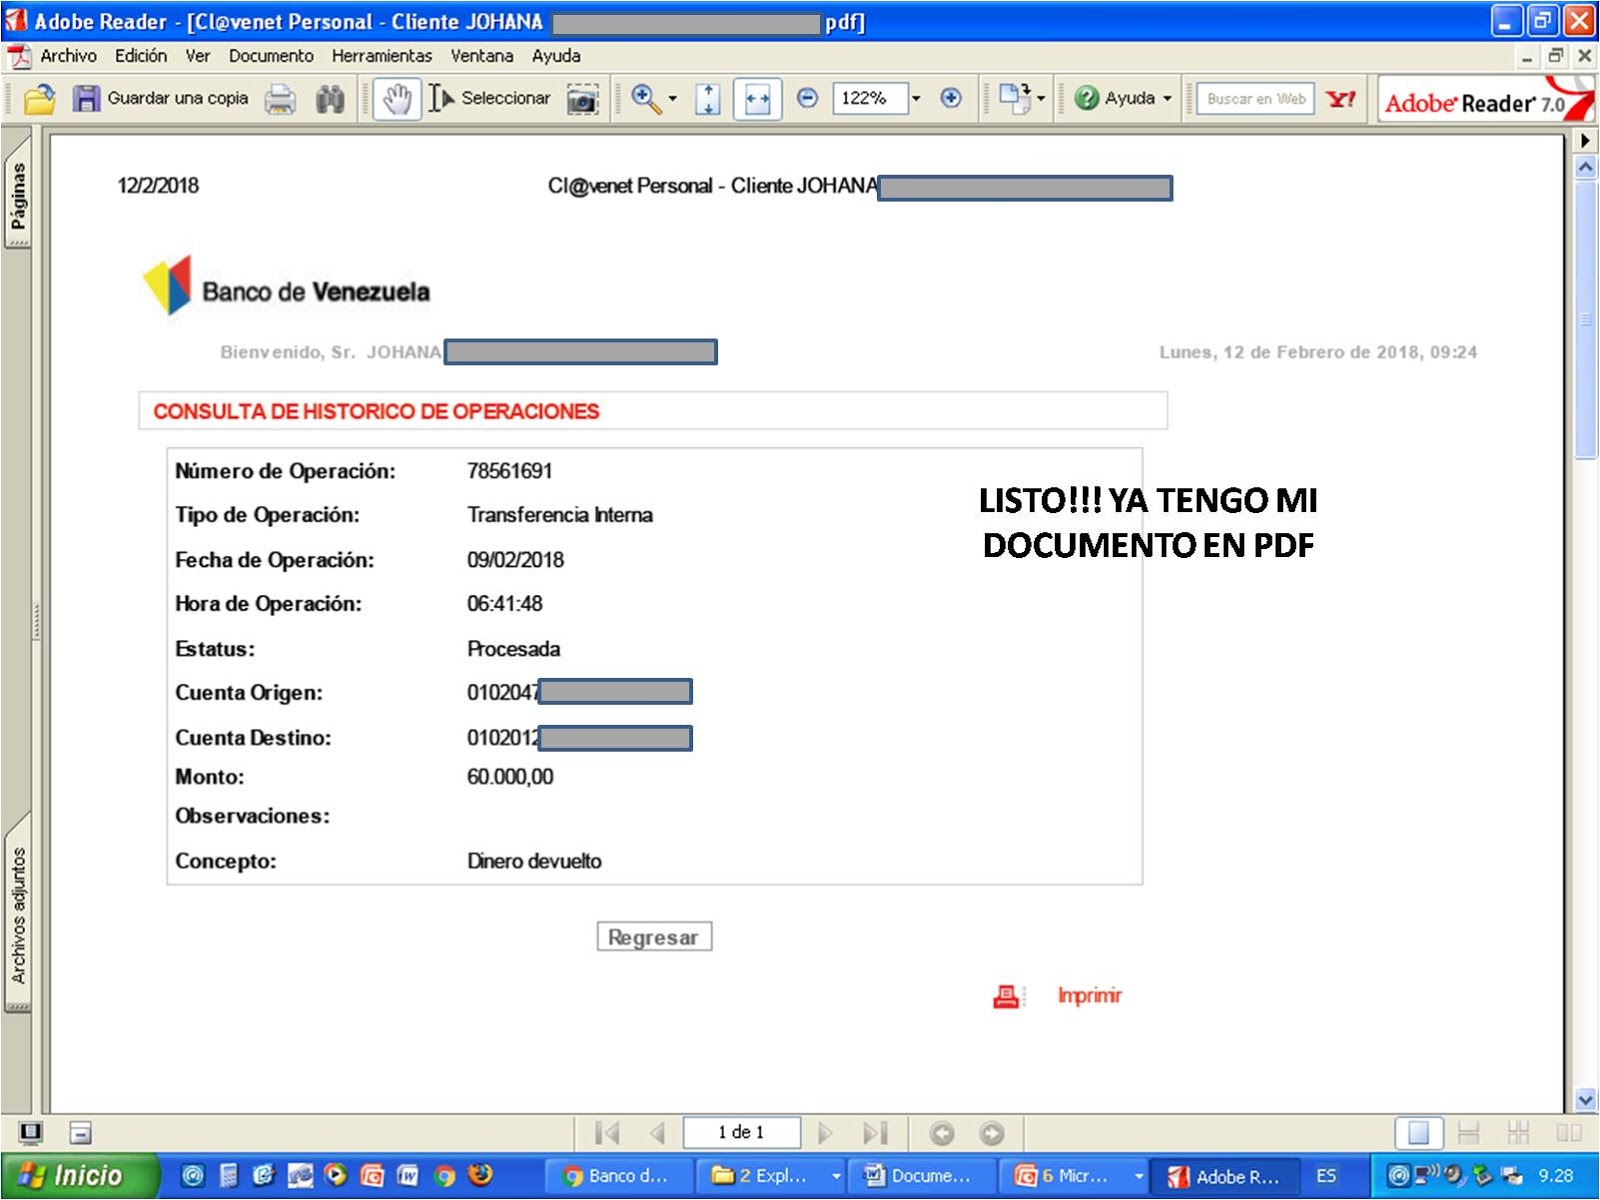Activate the Snapshot camera tool
Screen dimensions: 1600x1200
coord(581,99)
